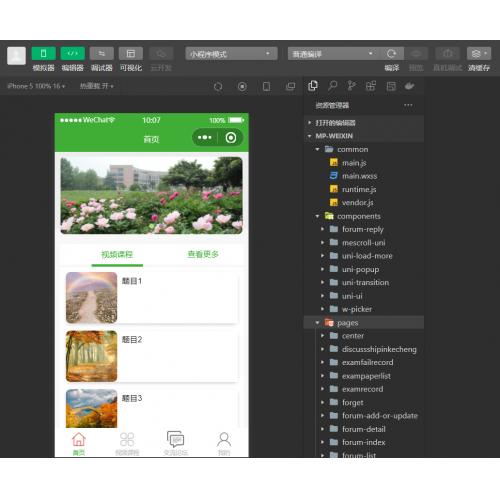Expand the forum-index folder
500x500 pixels.
pos(364,443)
